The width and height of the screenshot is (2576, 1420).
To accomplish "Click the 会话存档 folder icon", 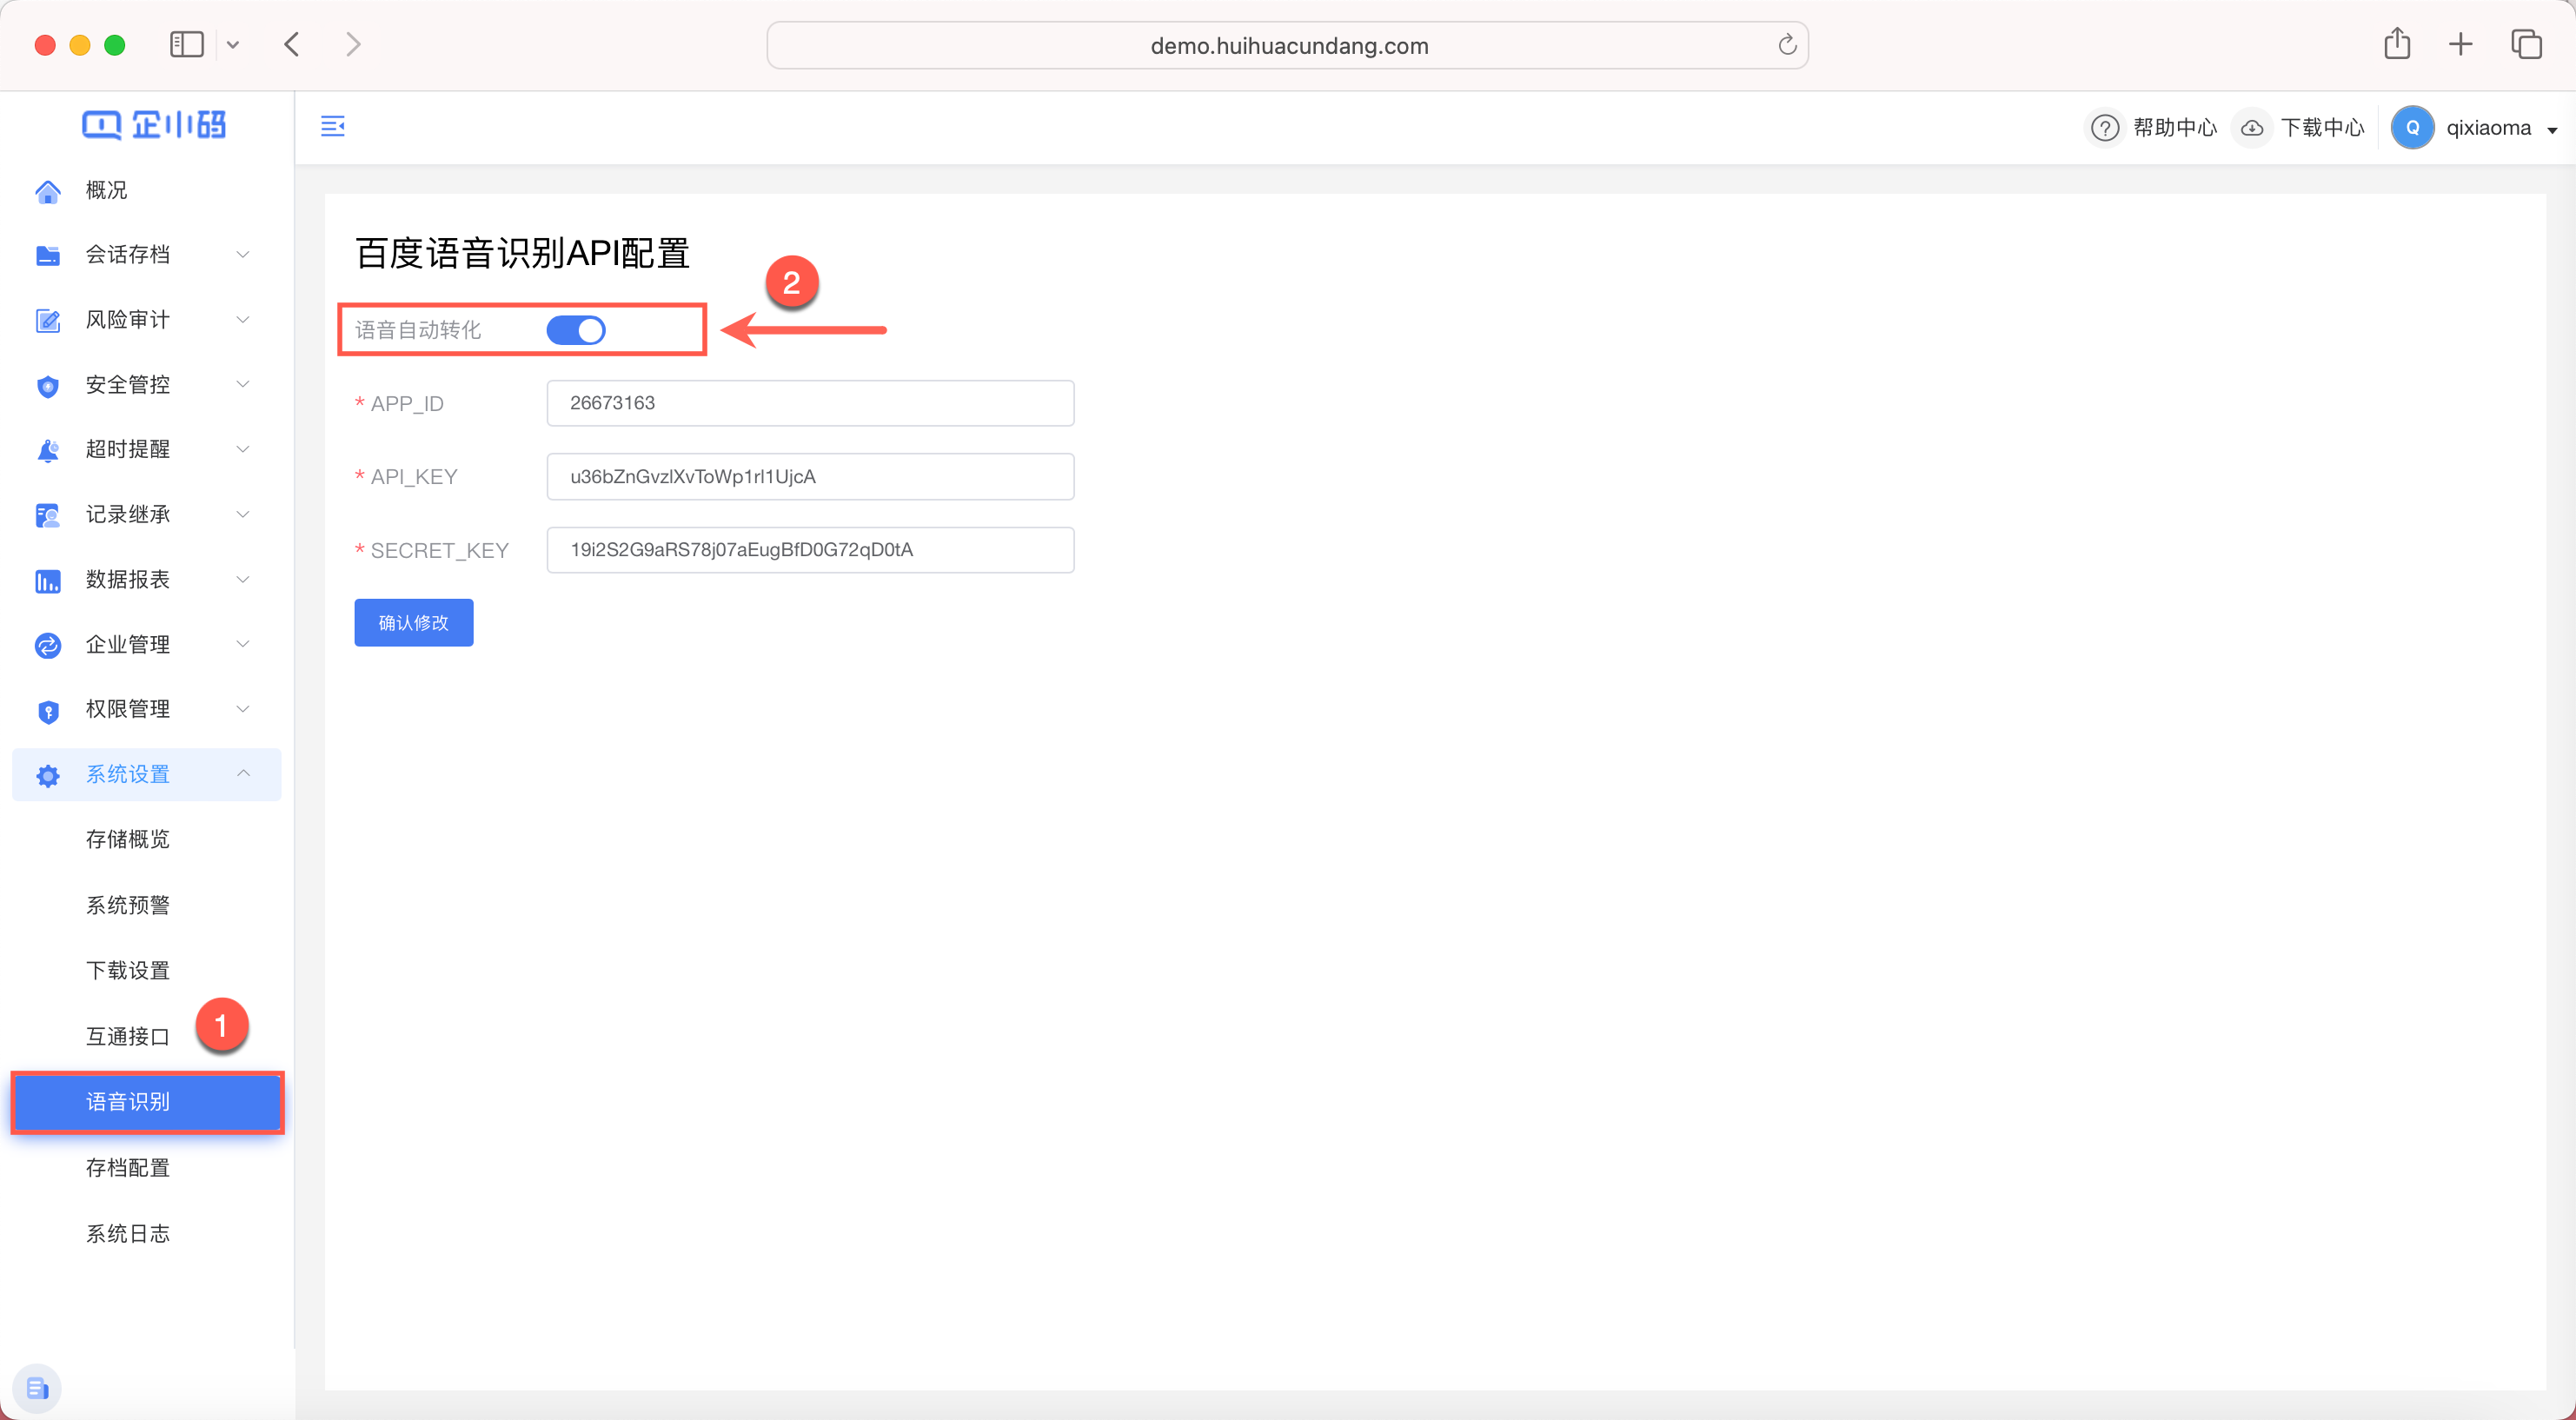I will coord(47,256).
